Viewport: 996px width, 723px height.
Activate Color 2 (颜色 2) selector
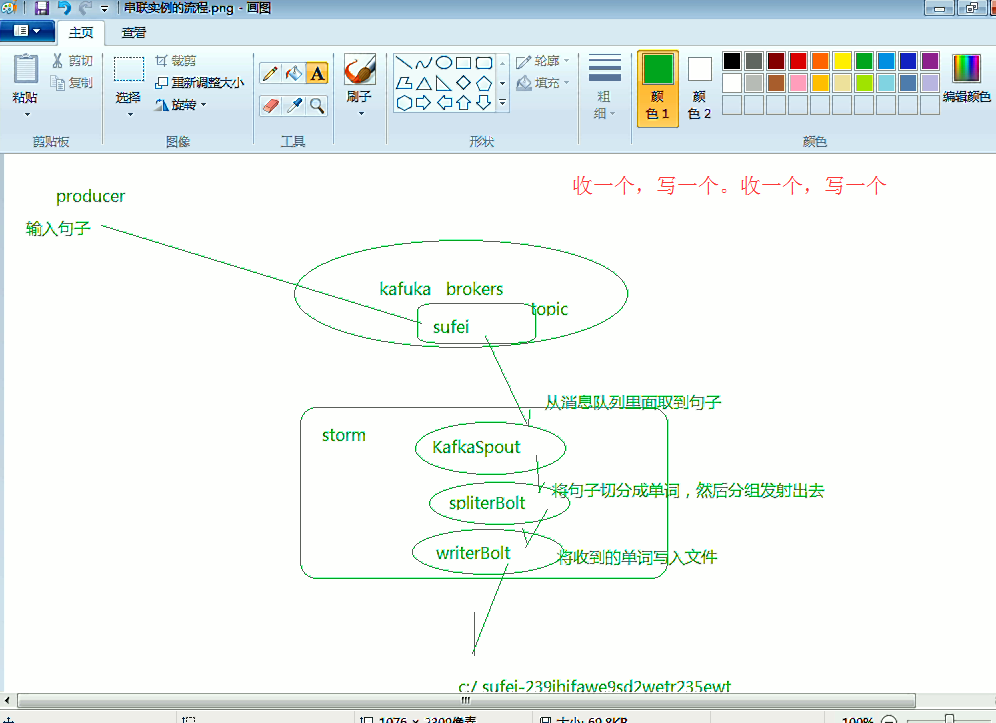coord(699,88)
